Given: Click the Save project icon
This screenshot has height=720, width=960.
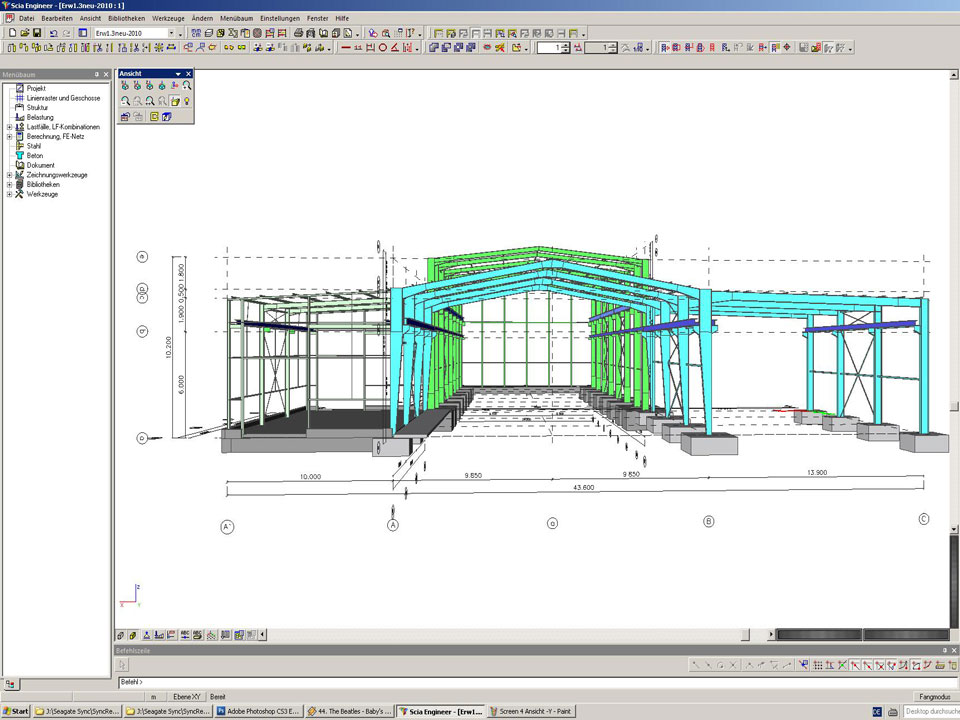Looking at the screenshot, I should tap(37, 33).
